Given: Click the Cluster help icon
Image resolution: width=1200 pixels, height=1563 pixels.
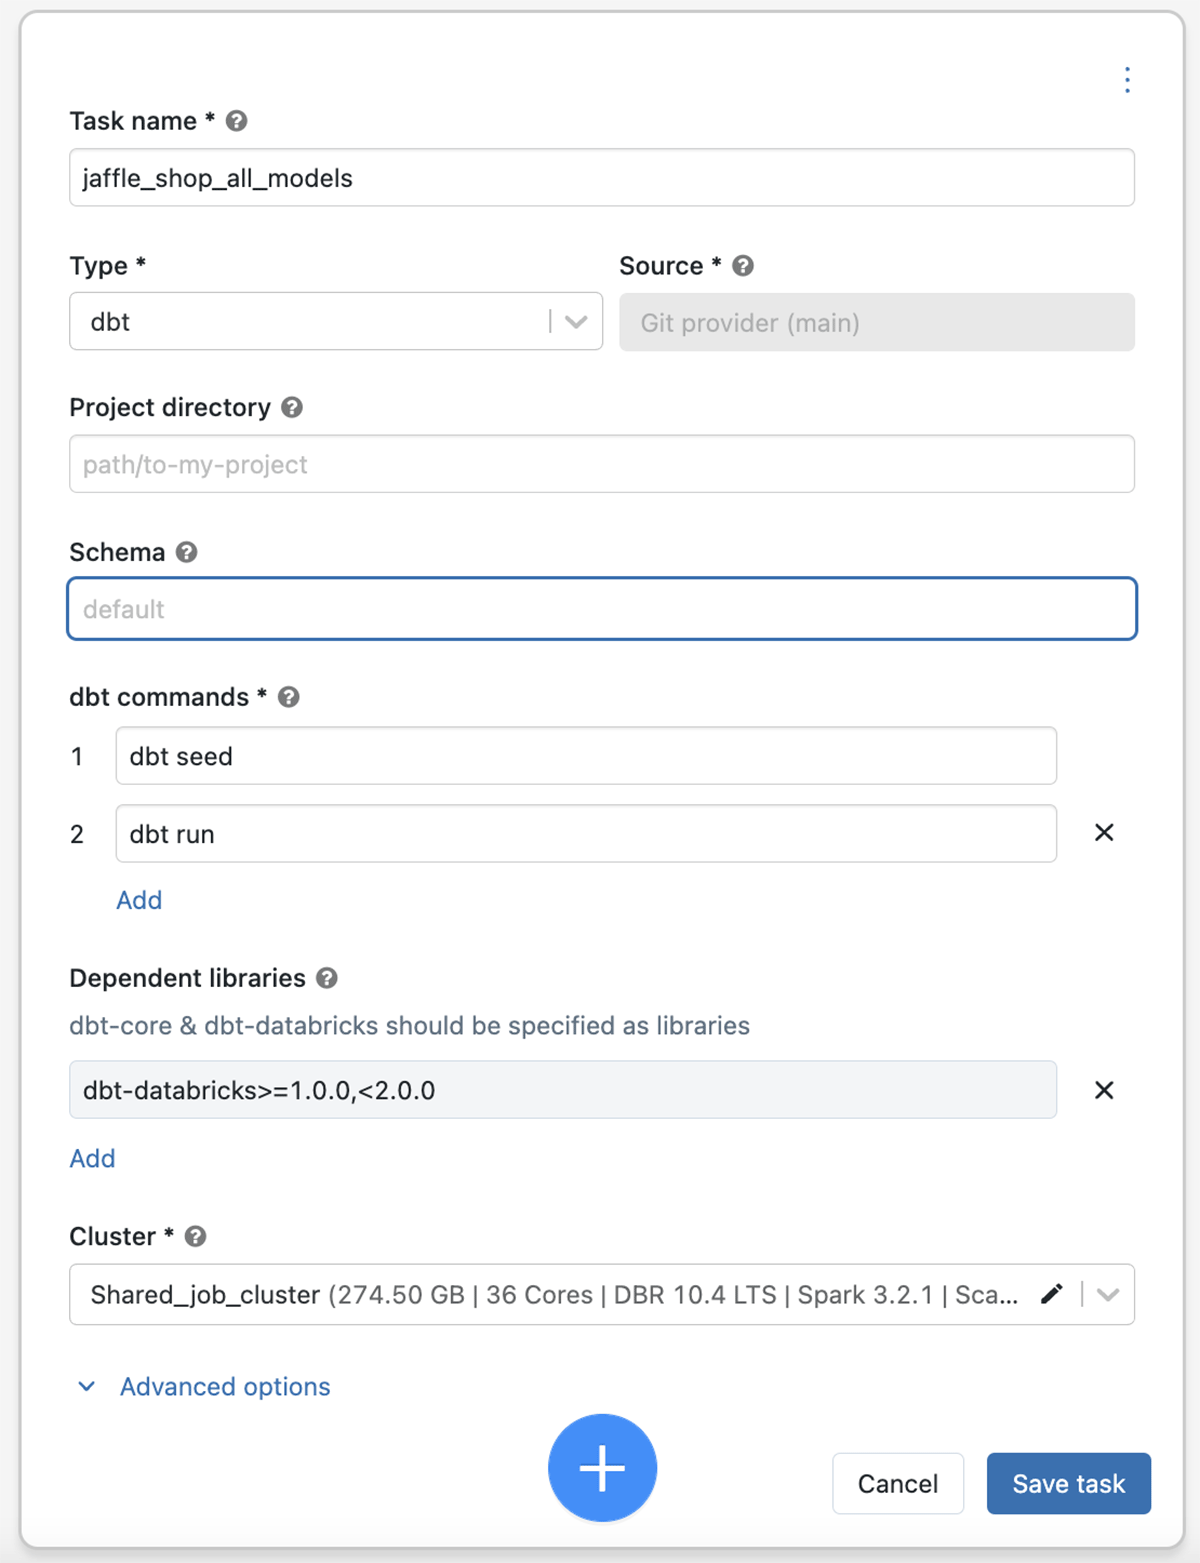Looking at the screenshot, I should [x=196, y=1237].
